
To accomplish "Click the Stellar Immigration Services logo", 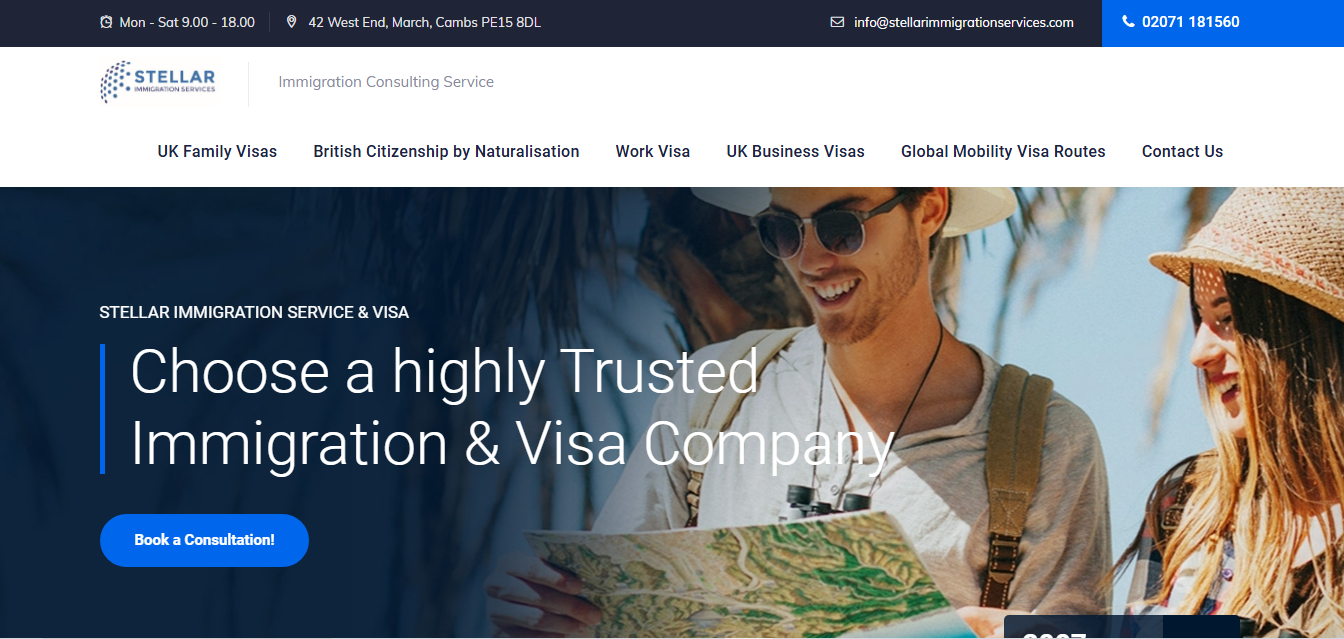I will pos(158,82).
